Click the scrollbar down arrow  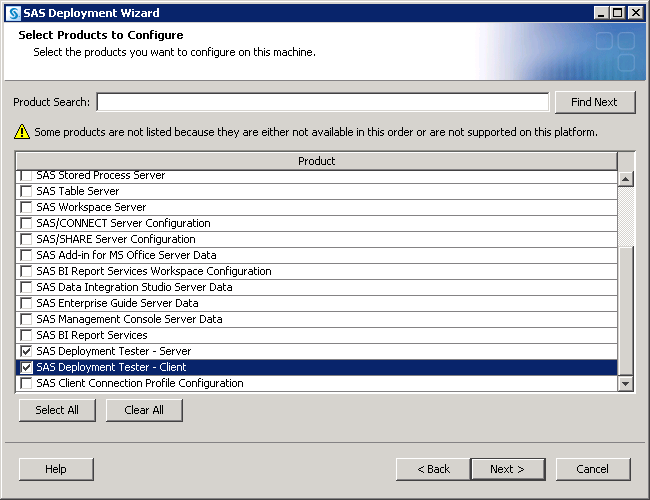[x=626, y=383]
